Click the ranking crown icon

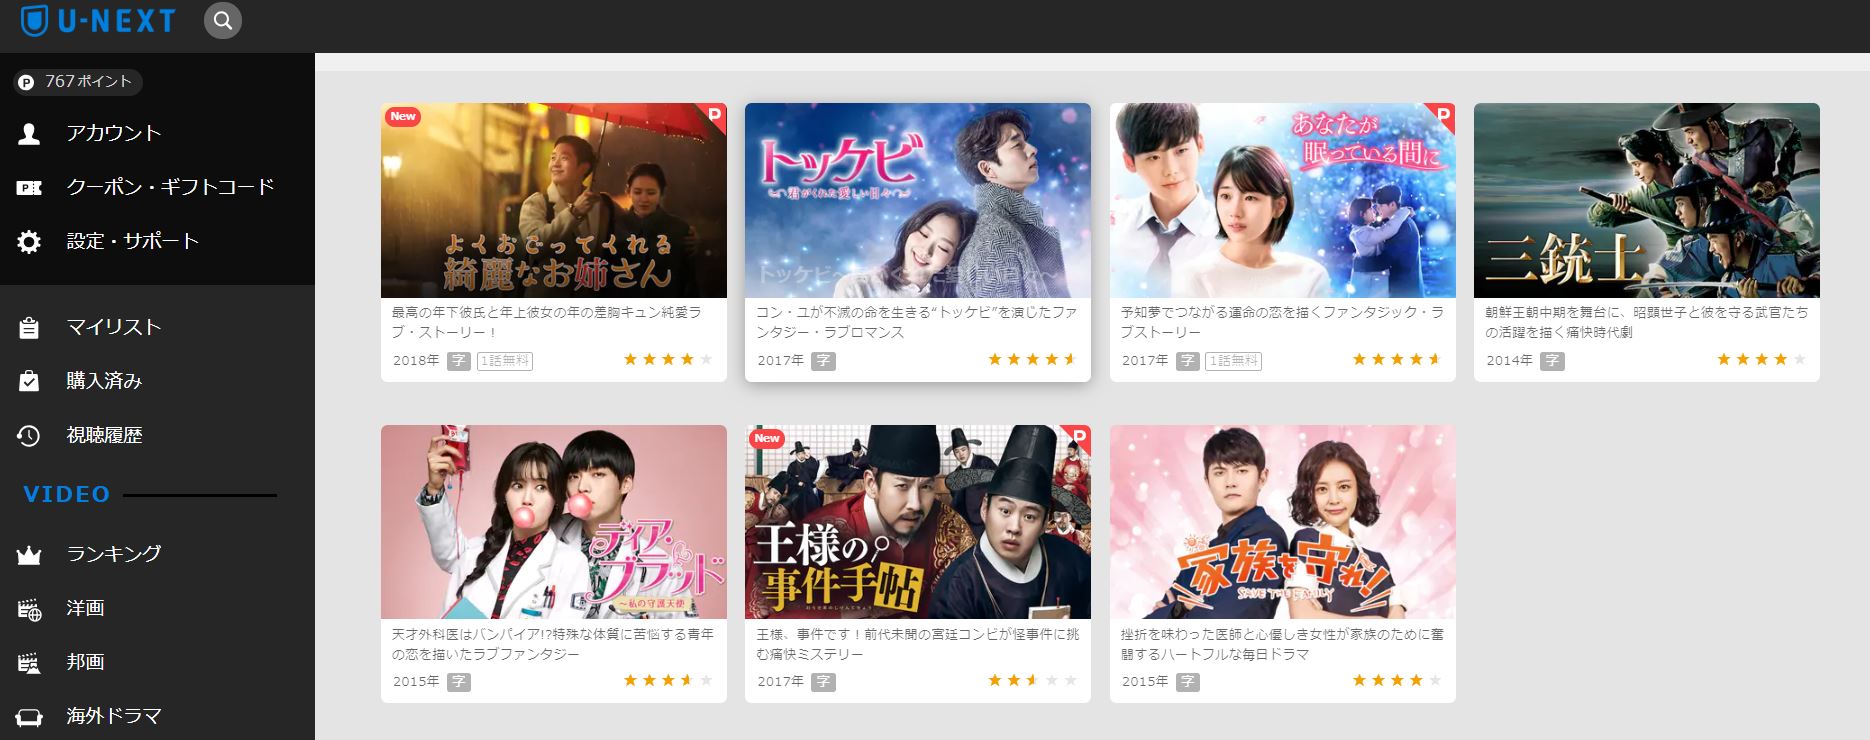click(29, 554)
